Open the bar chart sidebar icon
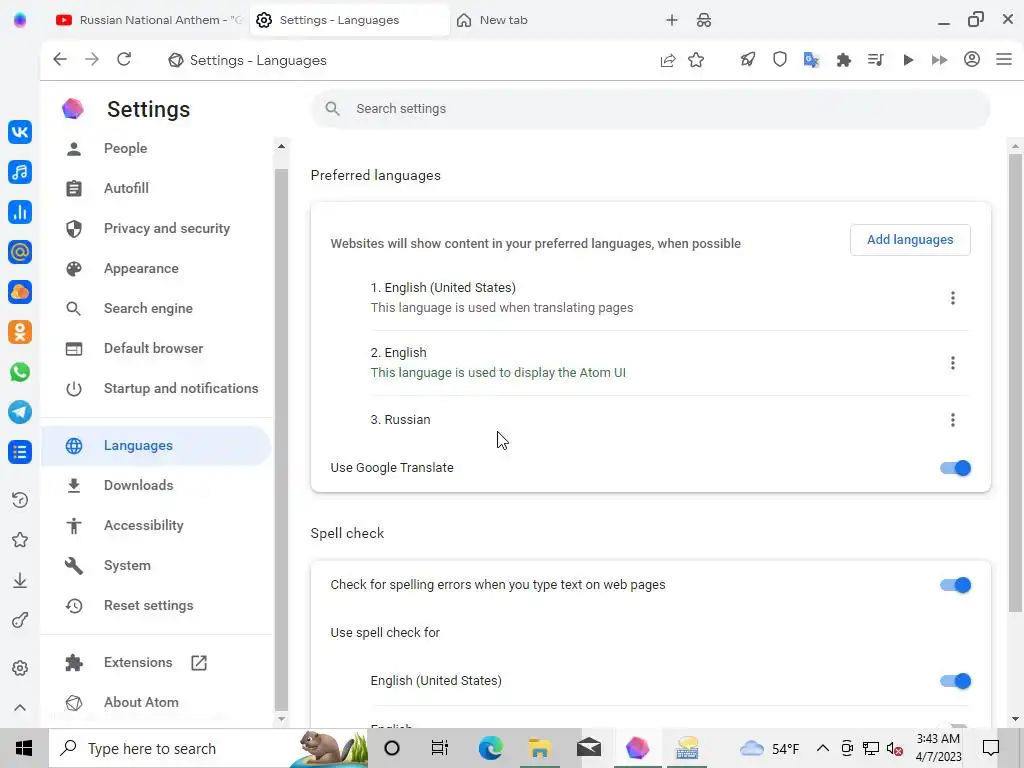The height and width of the screenshot is (768, 1024). (x=20, y=212)
